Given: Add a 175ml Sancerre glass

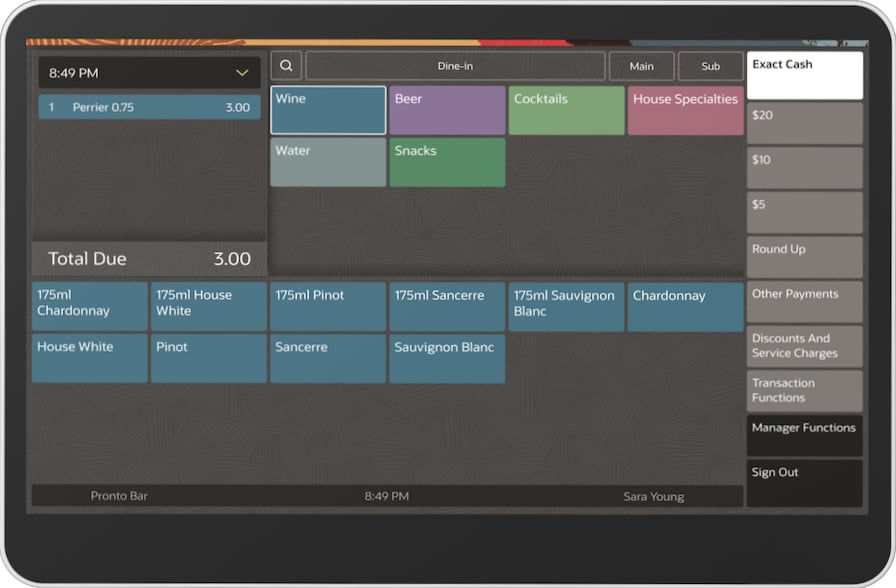Looking at the screenshot, I should 447,307.
